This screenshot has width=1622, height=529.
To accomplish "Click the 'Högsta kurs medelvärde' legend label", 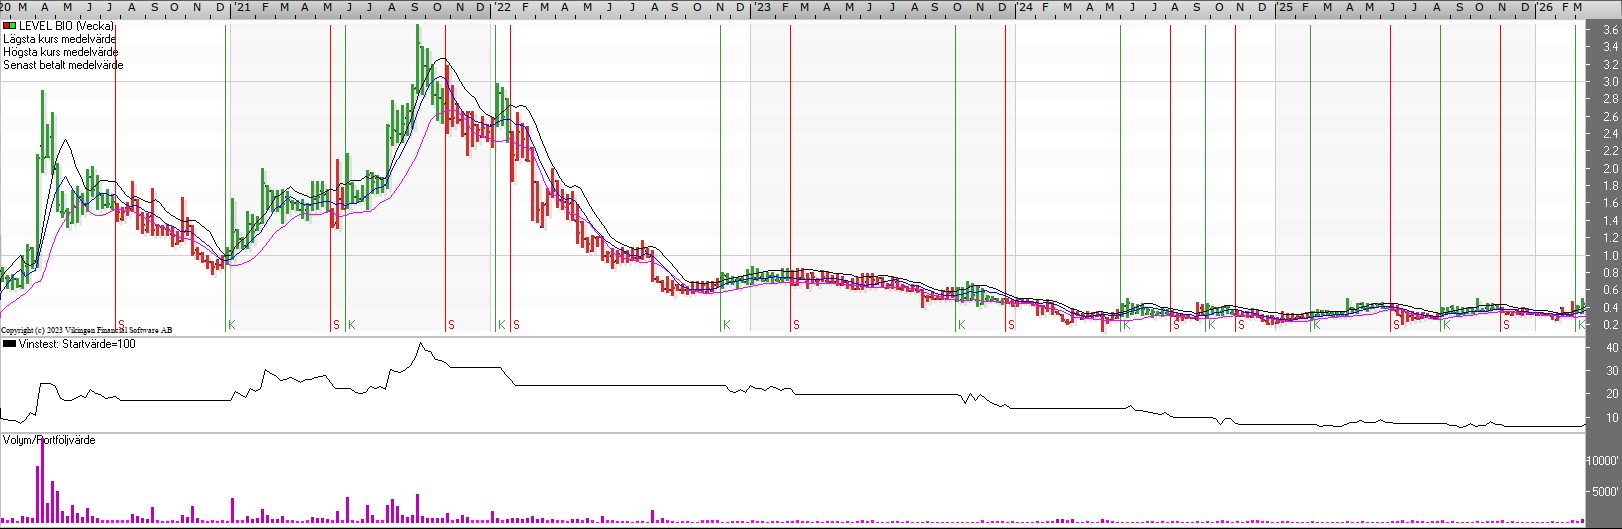I will (x=60, y=52).
